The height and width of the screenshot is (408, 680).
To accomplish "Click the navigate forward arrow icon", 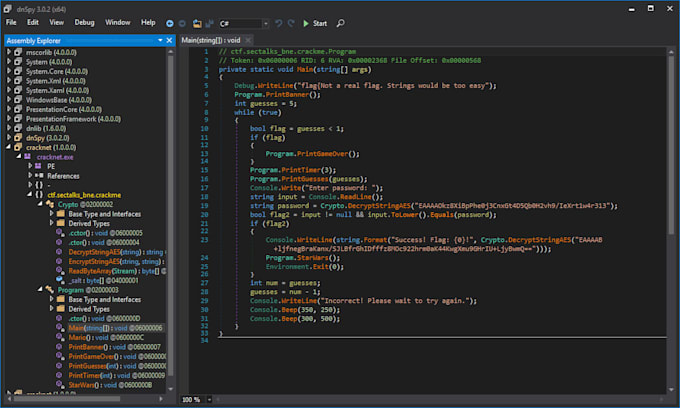I will (182, 23).
